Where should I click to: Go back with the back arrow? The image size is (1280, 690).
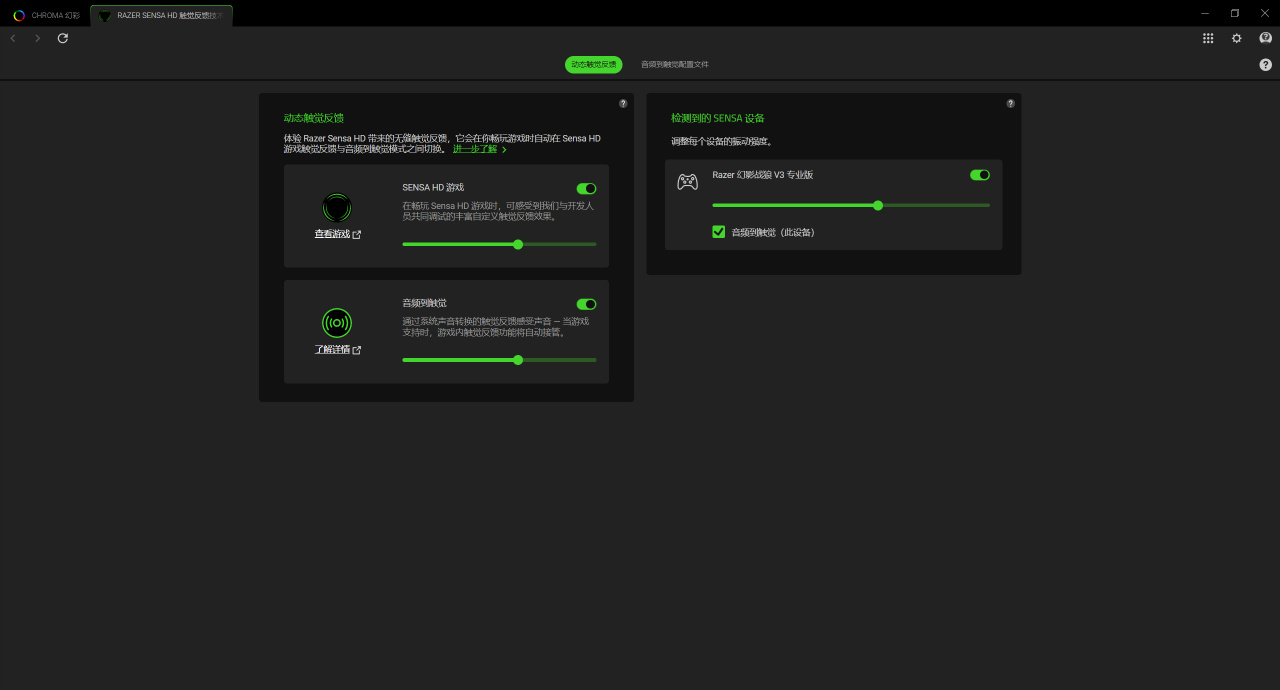13,38
